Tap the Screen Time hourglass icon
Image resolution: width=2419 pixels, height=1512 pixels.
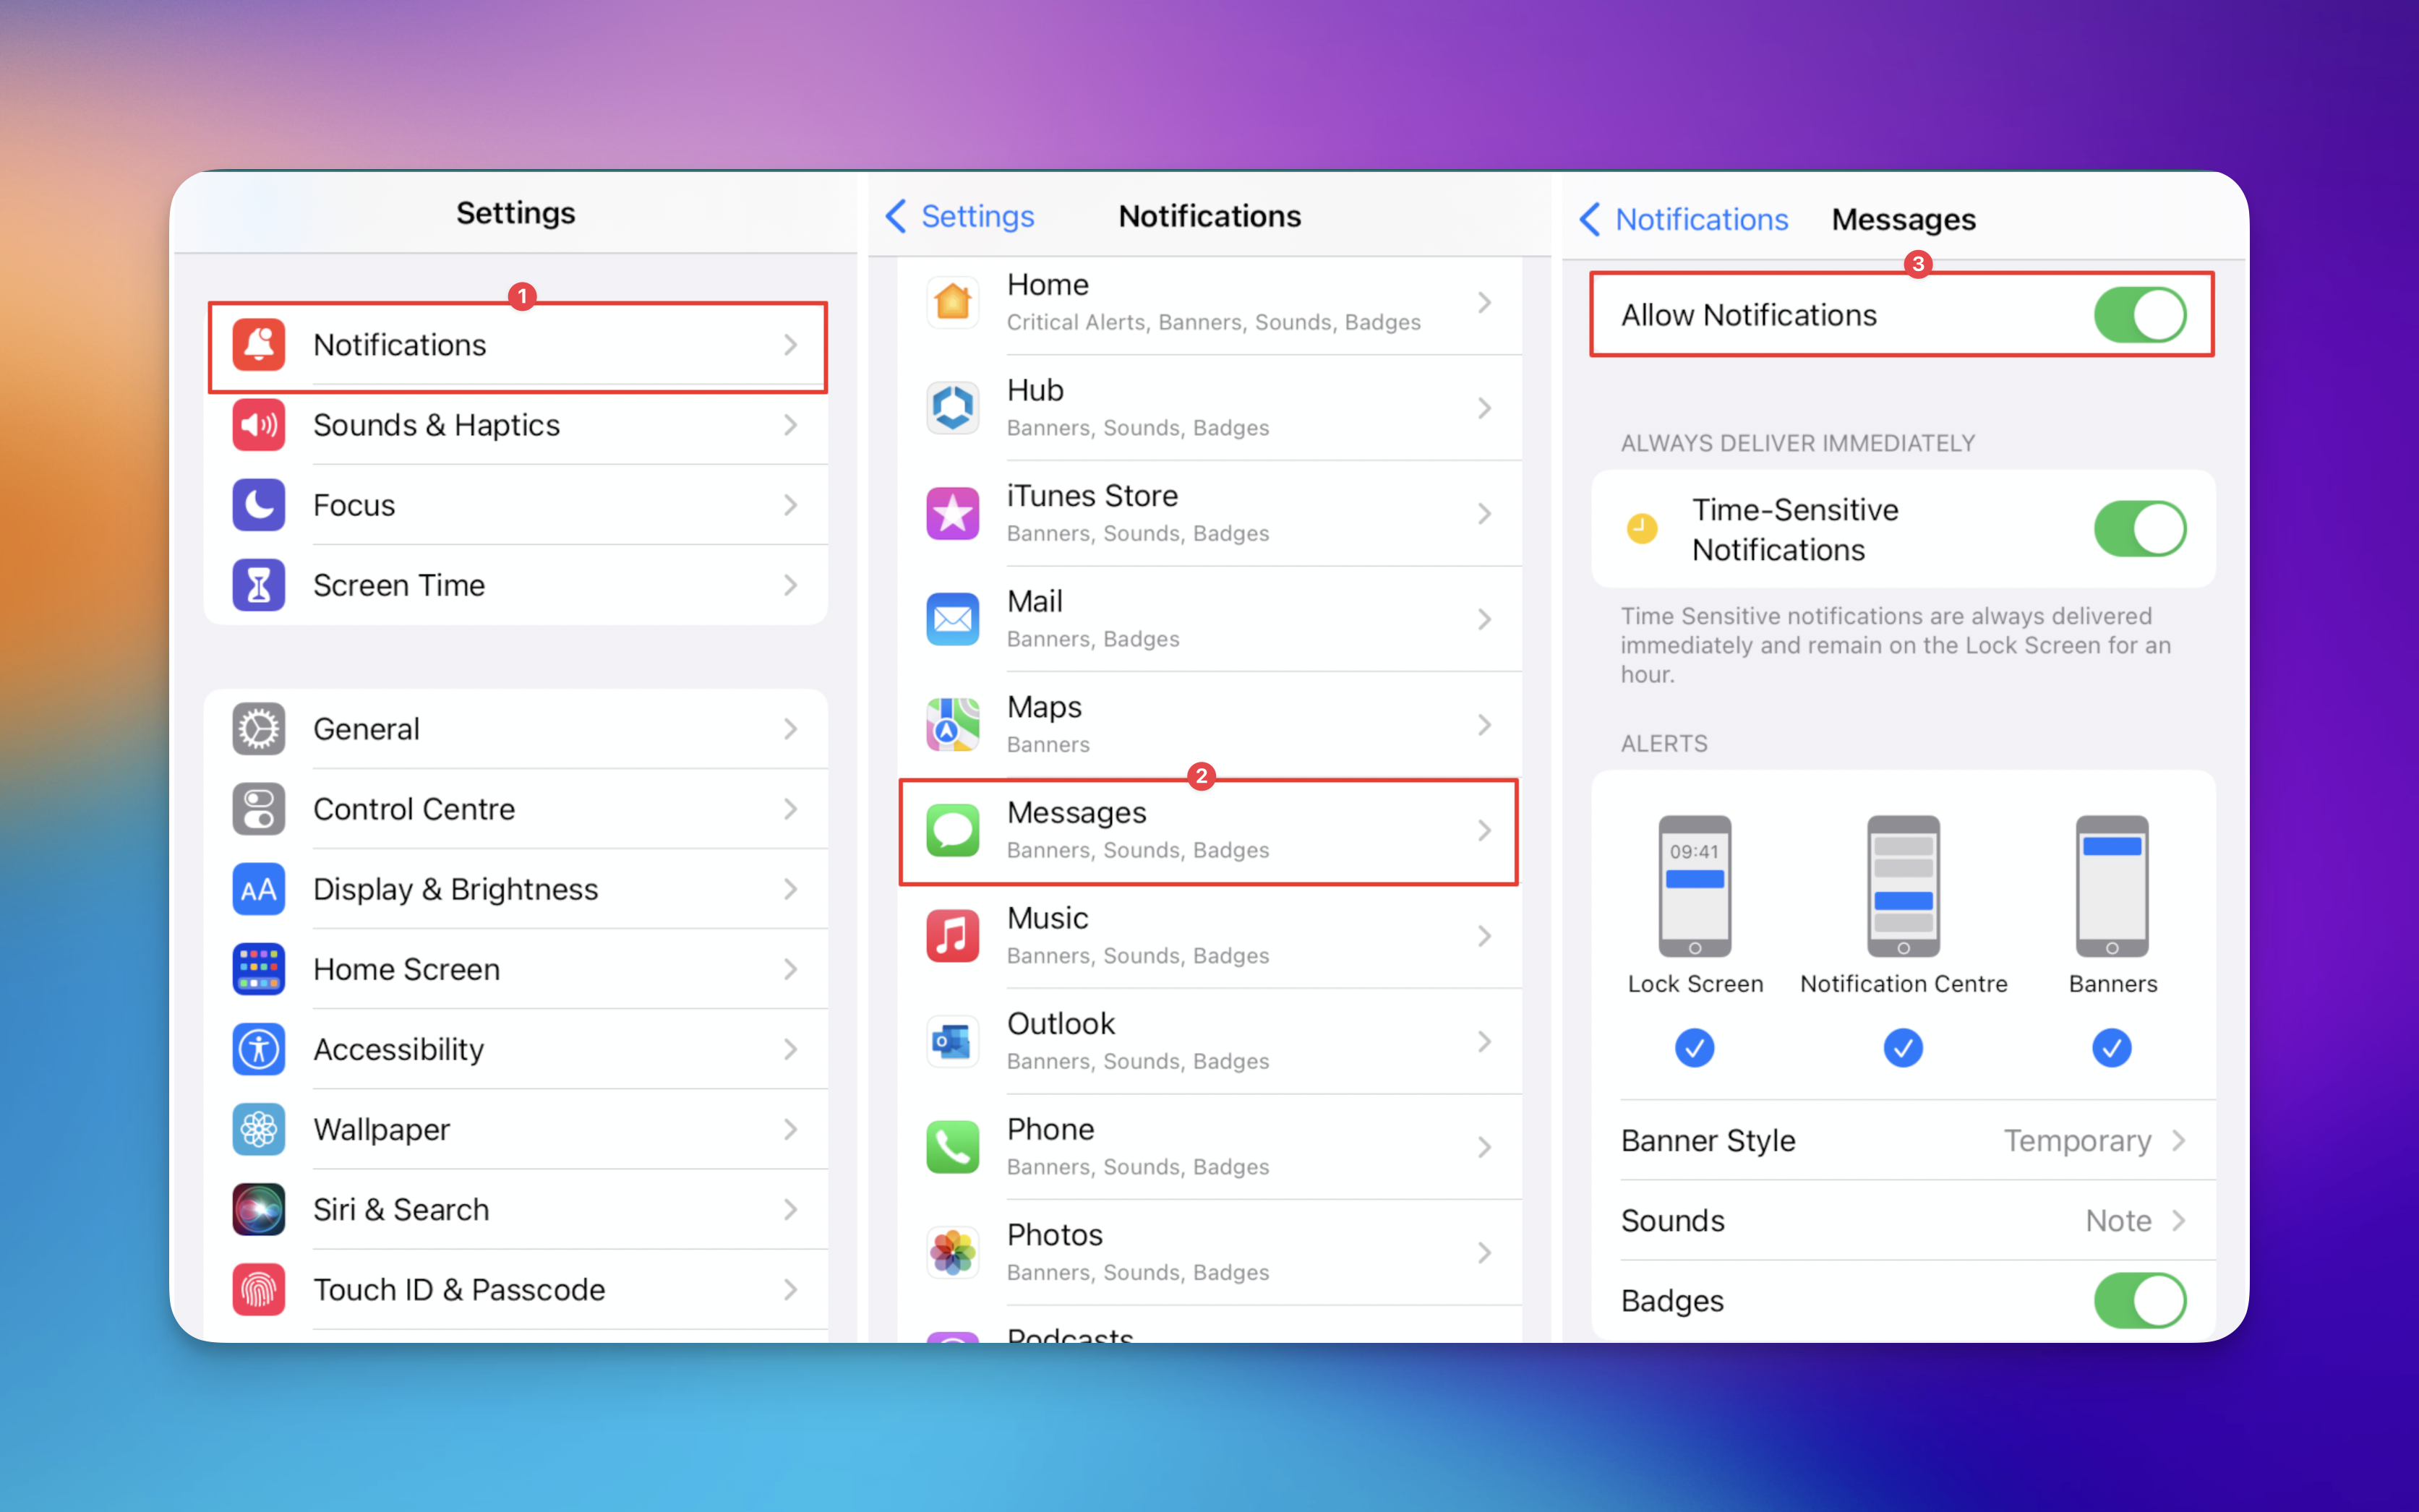pos(259,585)
